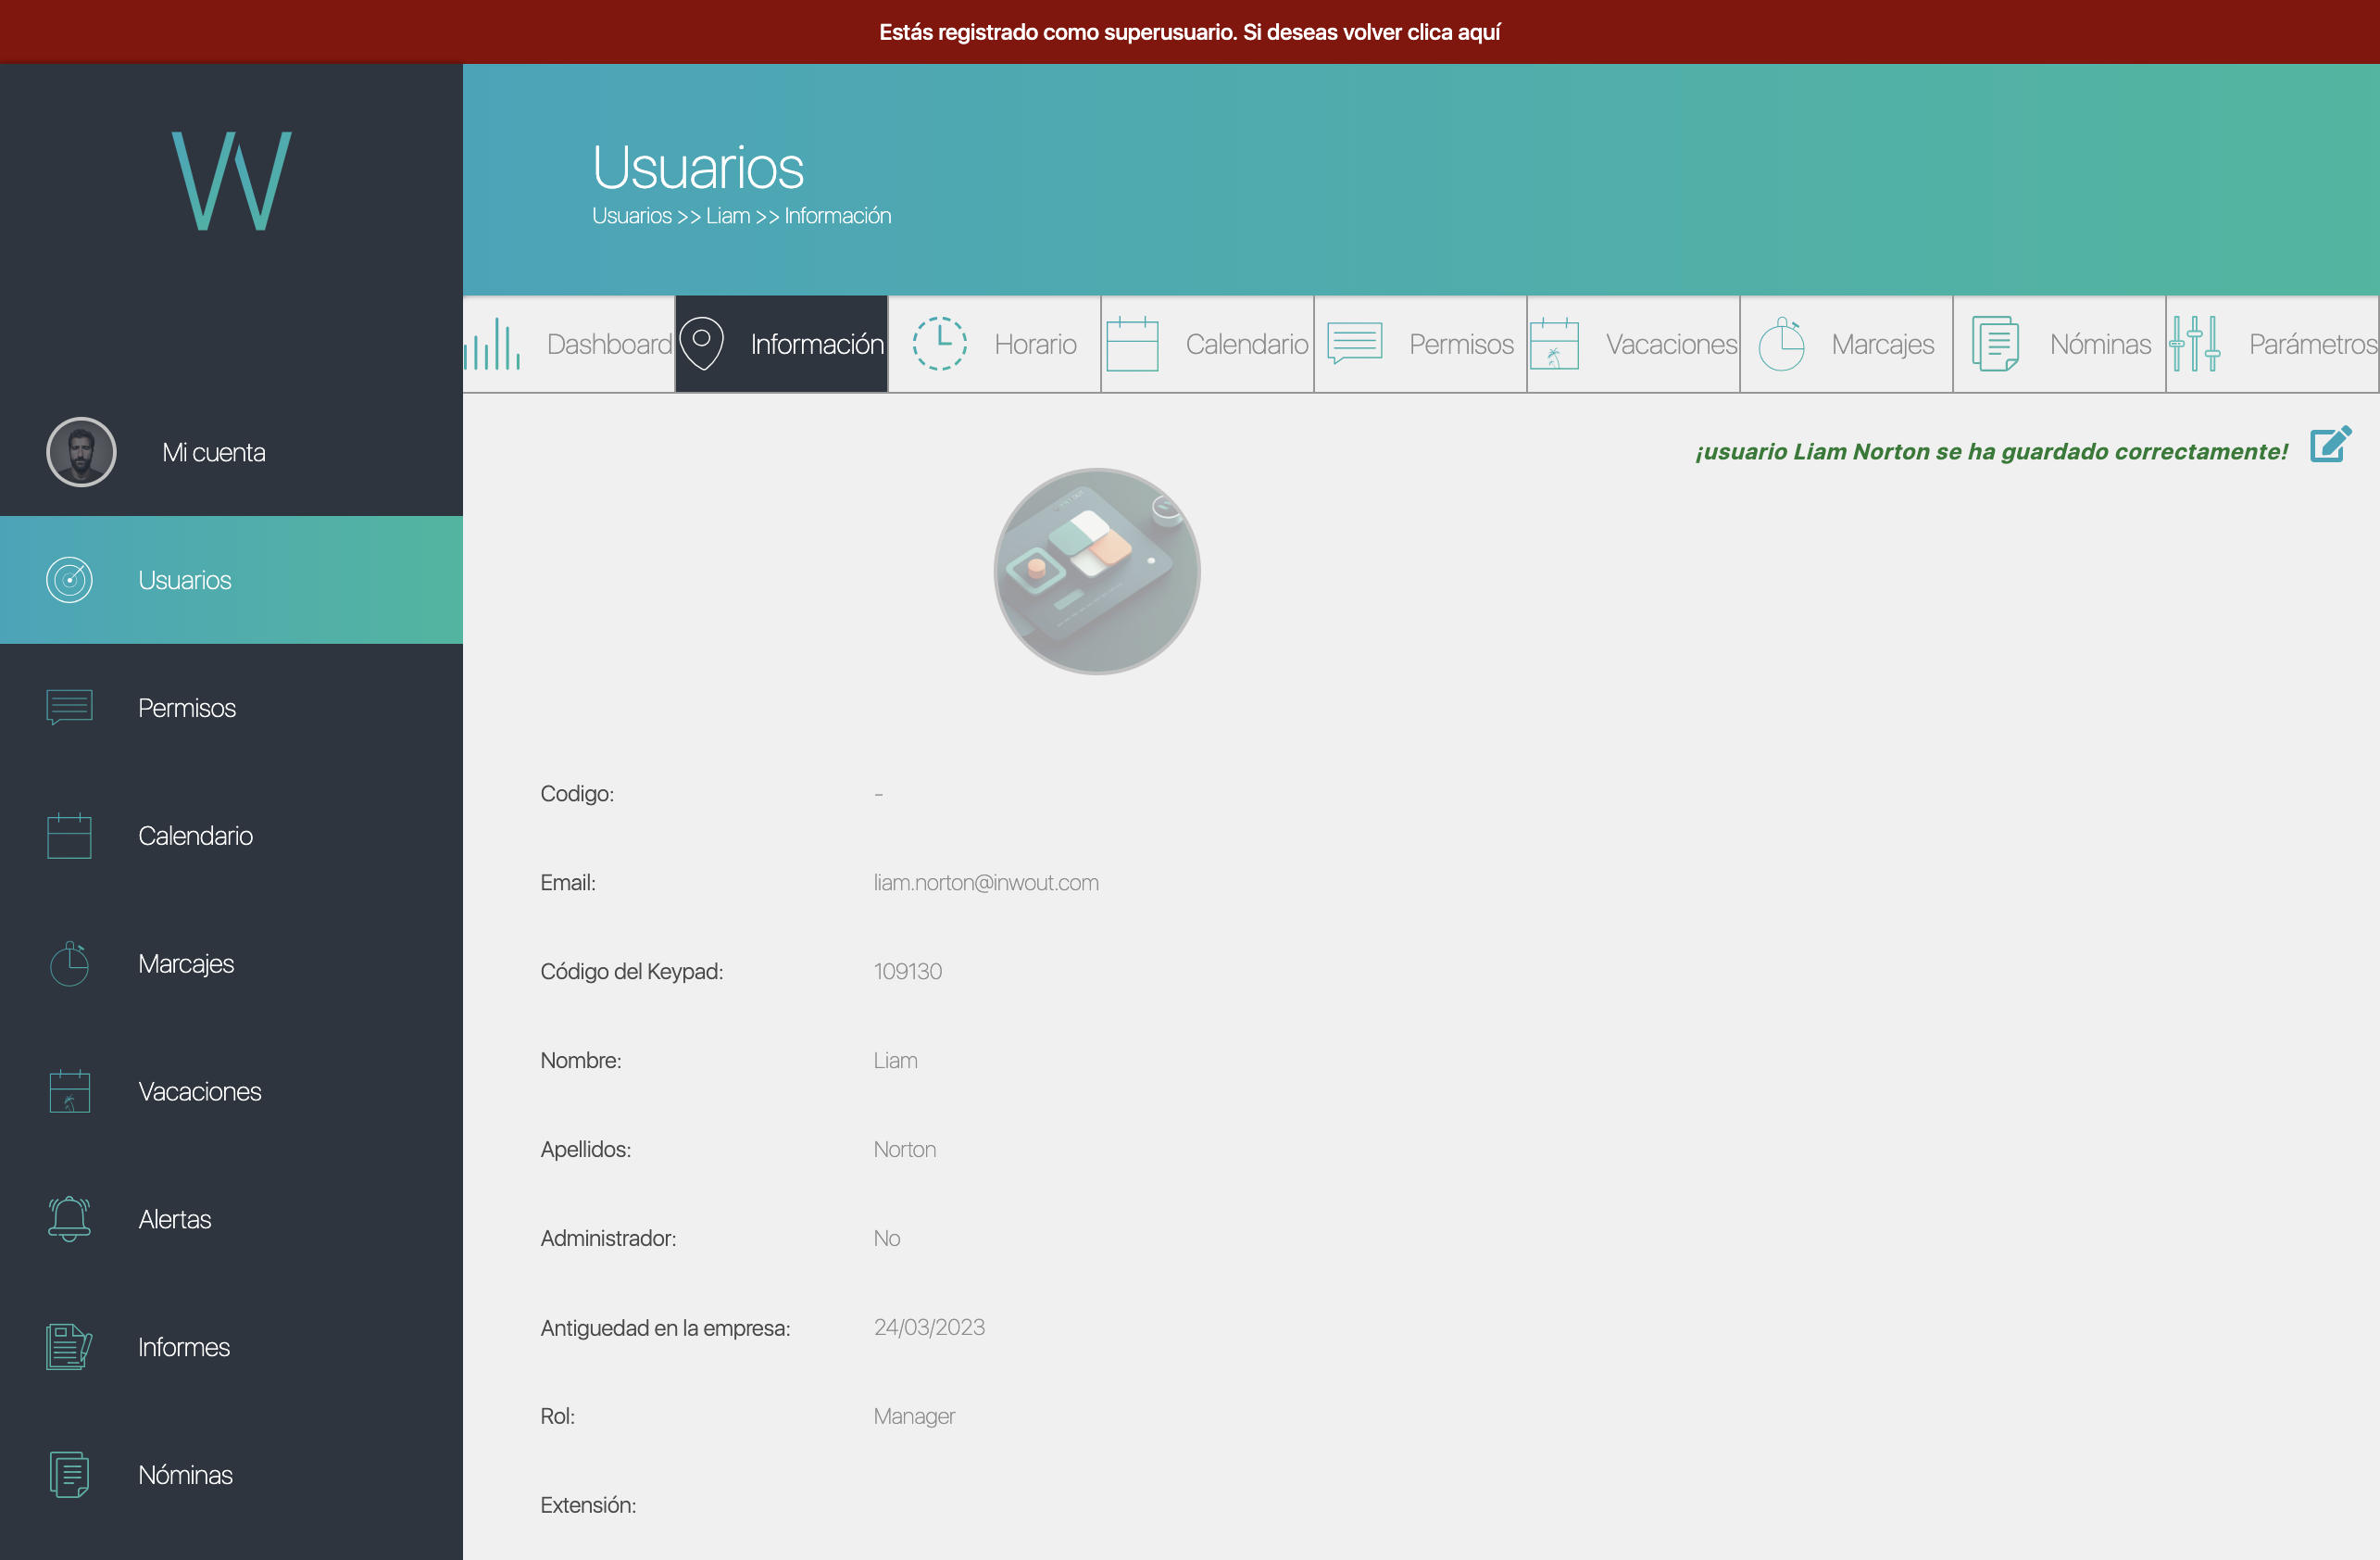Click Usuarios in the breadcrumb

click(x=632, y=216)
